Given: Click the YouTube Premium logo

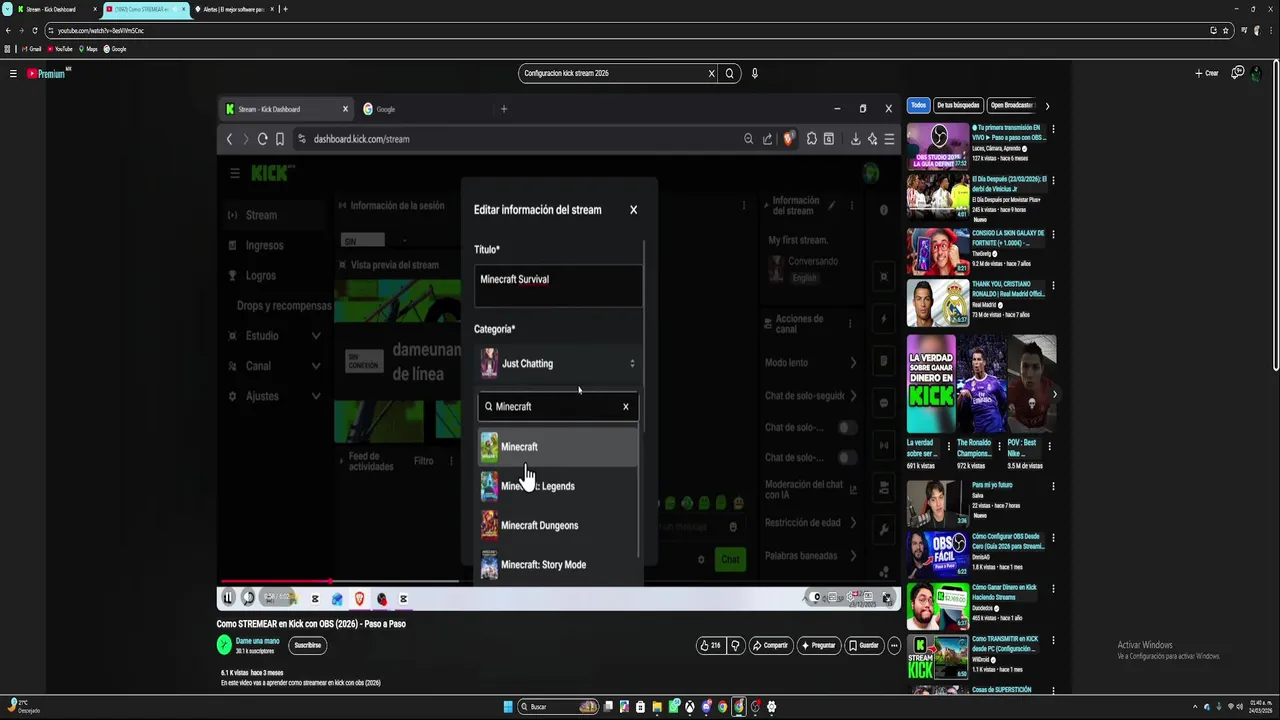Looking at the screenshot, I should point(48,73).
